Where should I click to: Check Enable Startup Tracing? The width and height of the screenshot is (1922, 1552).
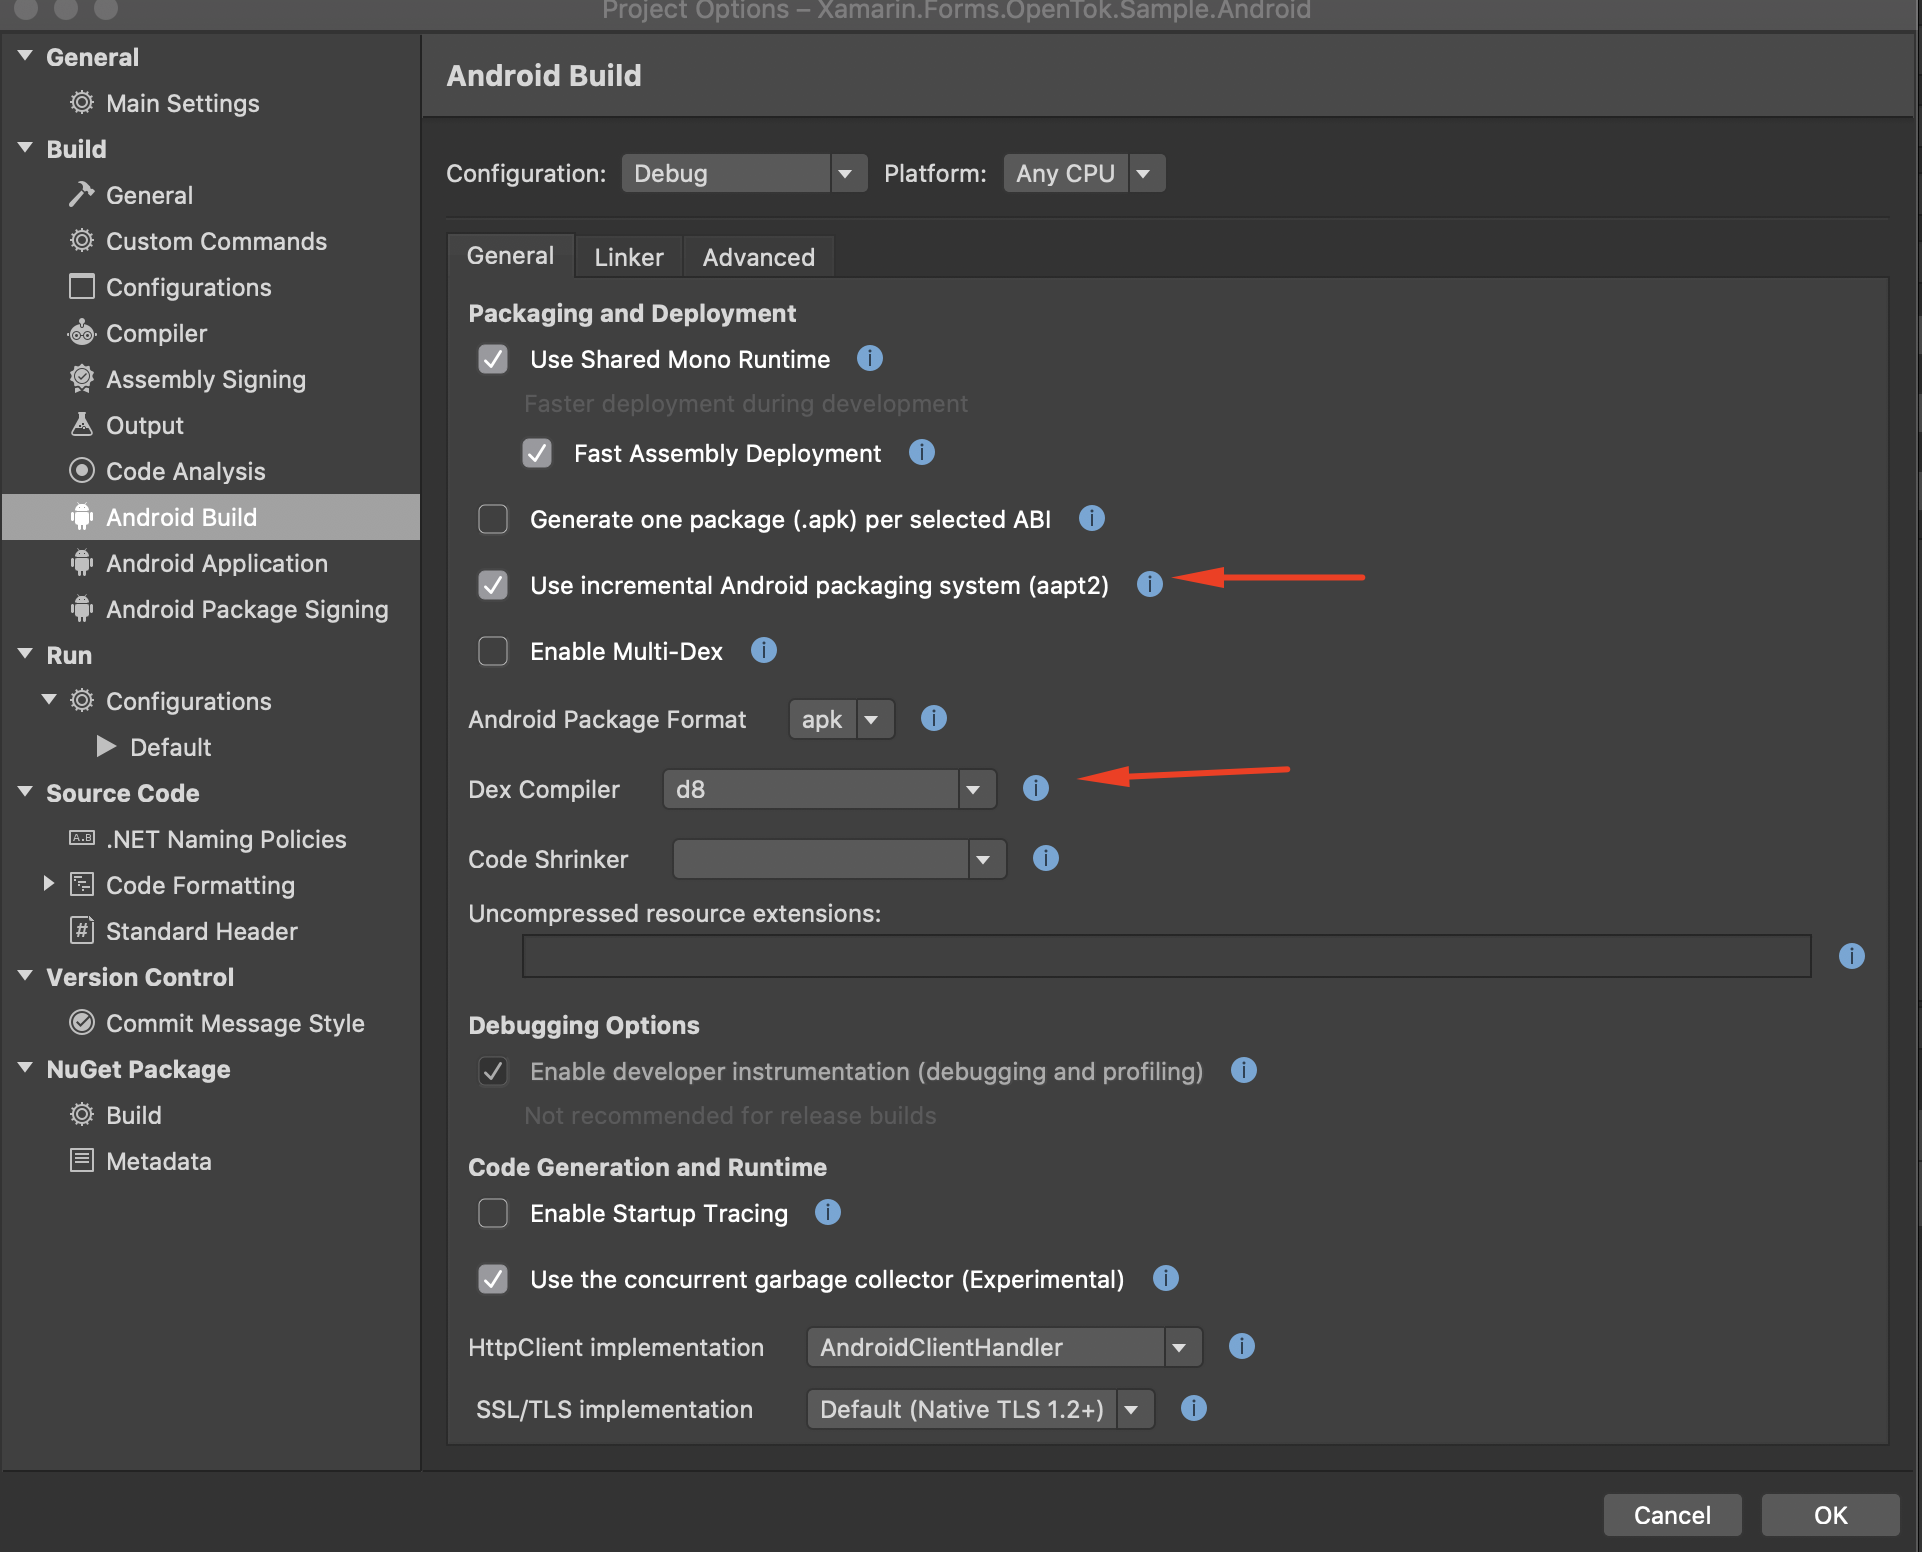click(x=493, y=1213)
